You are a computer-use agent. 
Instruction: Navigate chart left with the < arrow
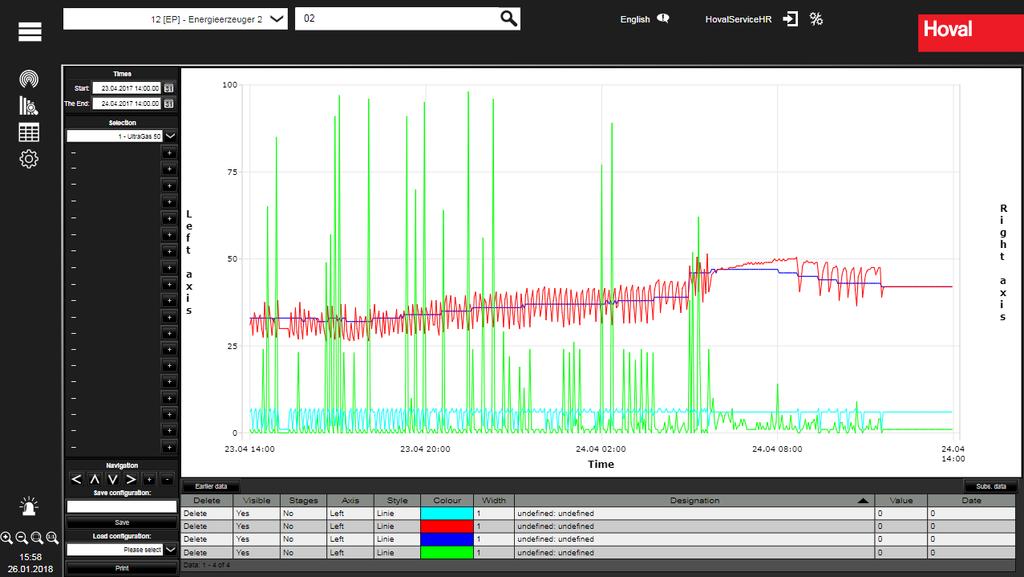pos(76,479)
